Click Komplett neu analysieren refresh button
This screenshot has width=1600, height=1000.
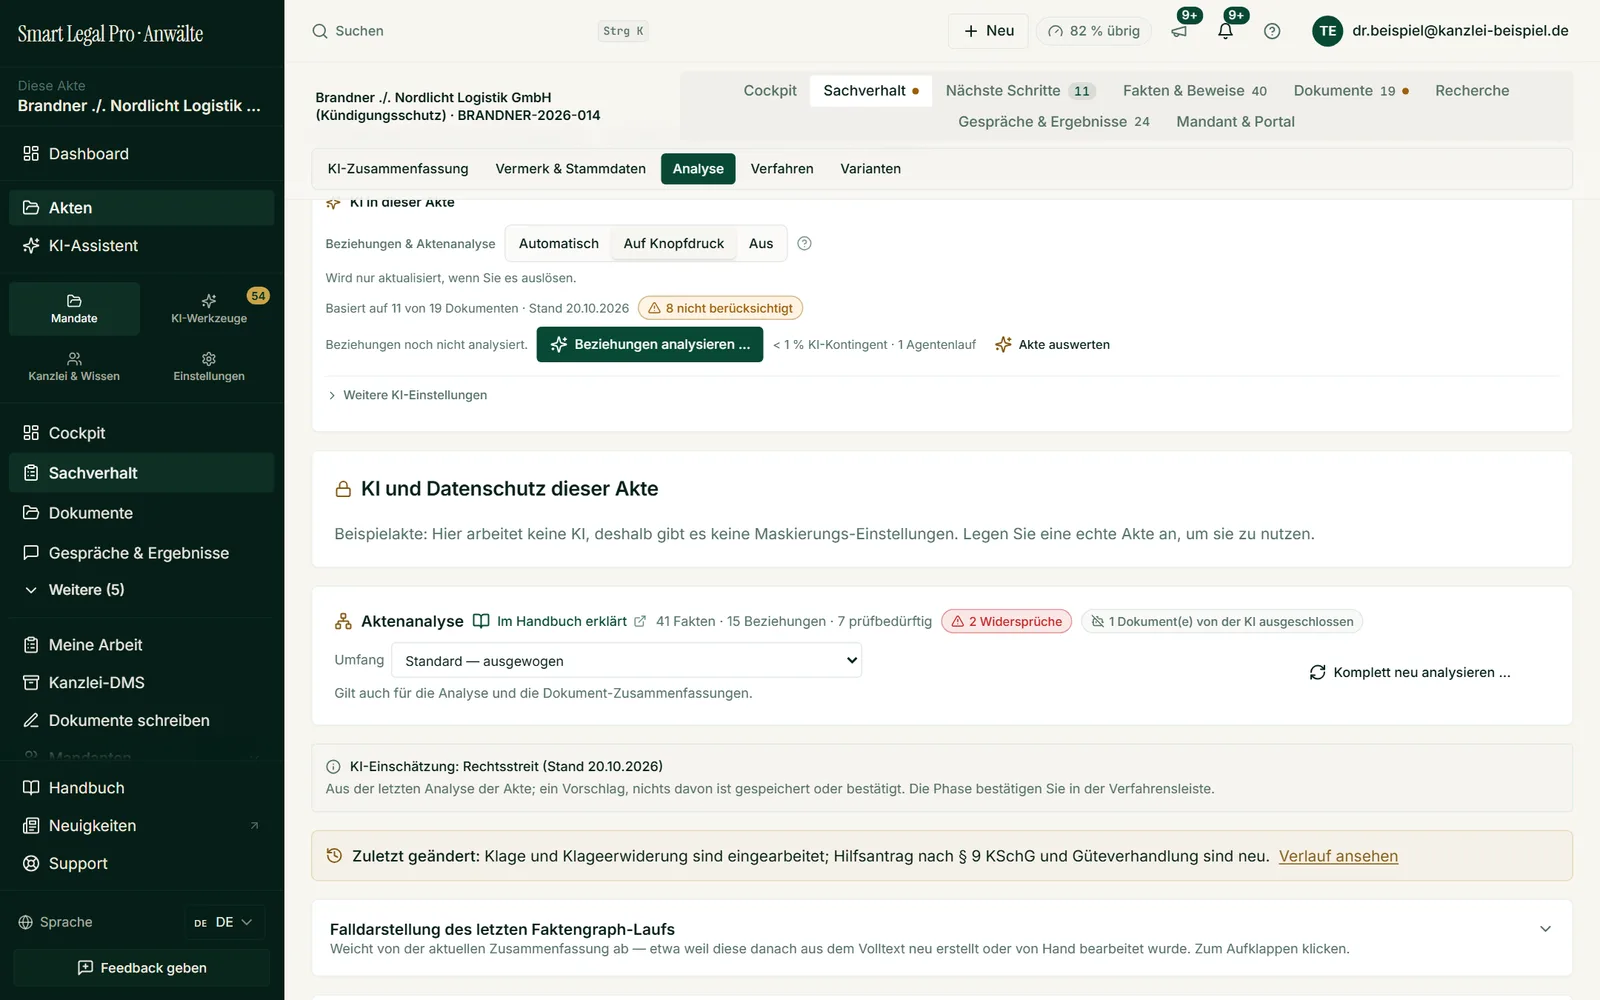point(1410,673)
